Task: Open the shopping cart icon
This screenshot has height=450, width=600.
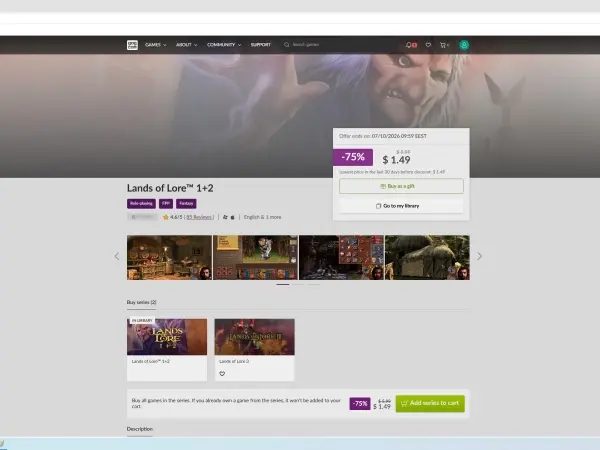Action: [x=444, y=45]
